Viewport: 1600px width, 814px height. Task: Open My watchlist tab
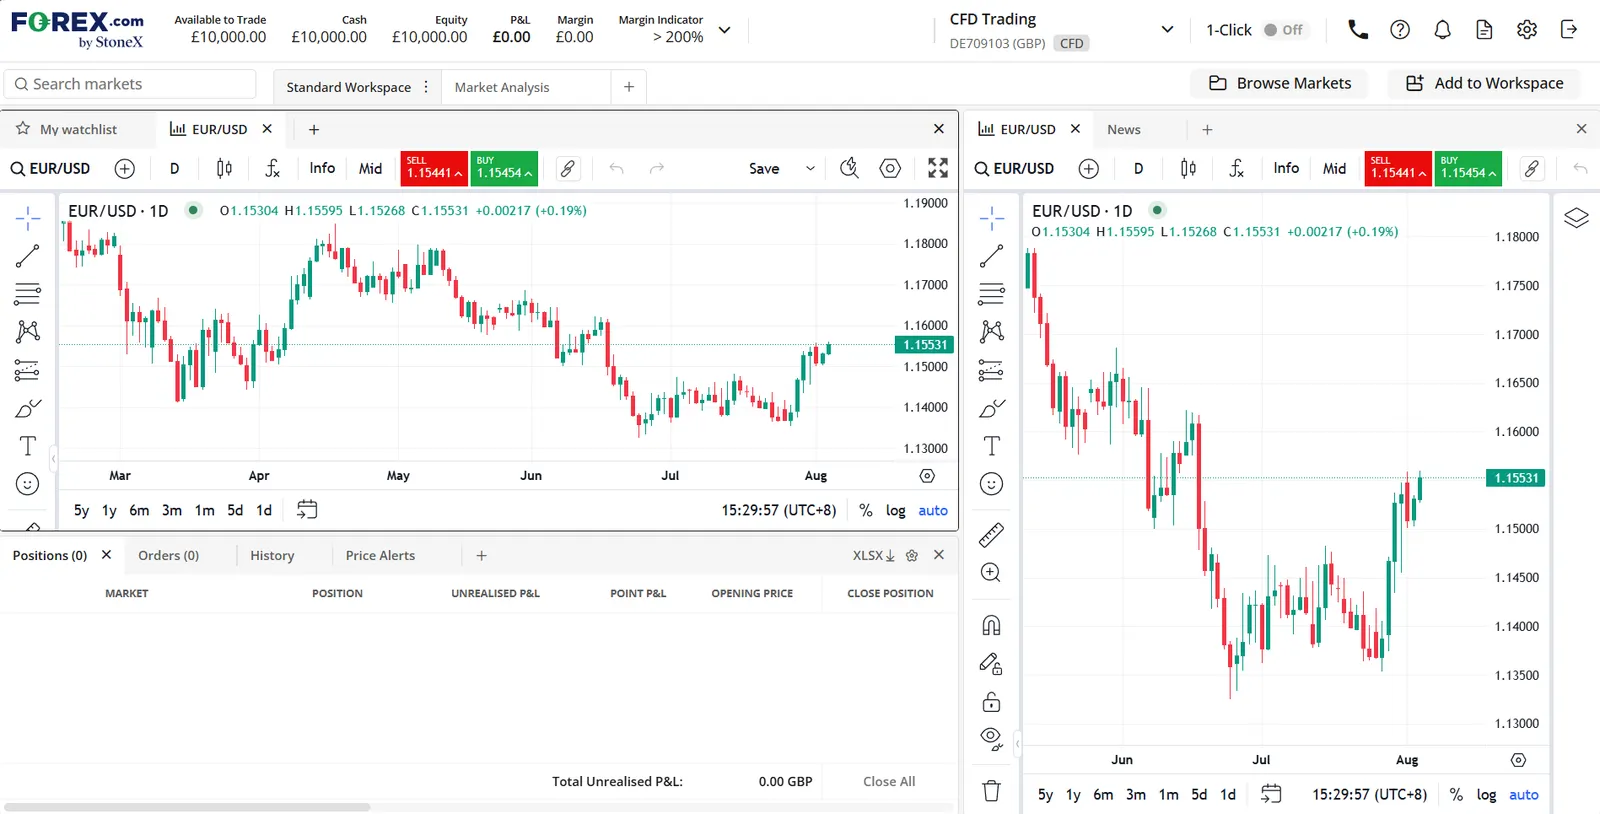(x=67, y=129)
